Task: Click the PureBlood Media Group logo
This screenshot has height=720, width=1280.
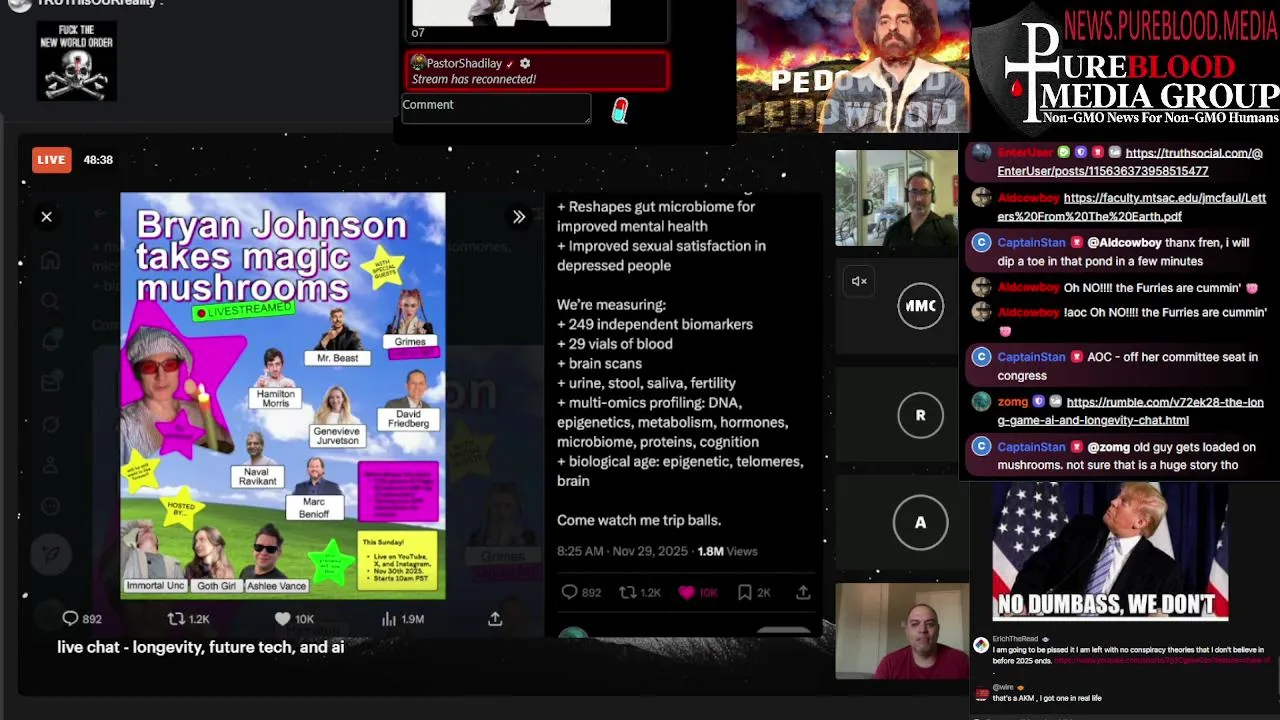Action: coord(1125,75)
